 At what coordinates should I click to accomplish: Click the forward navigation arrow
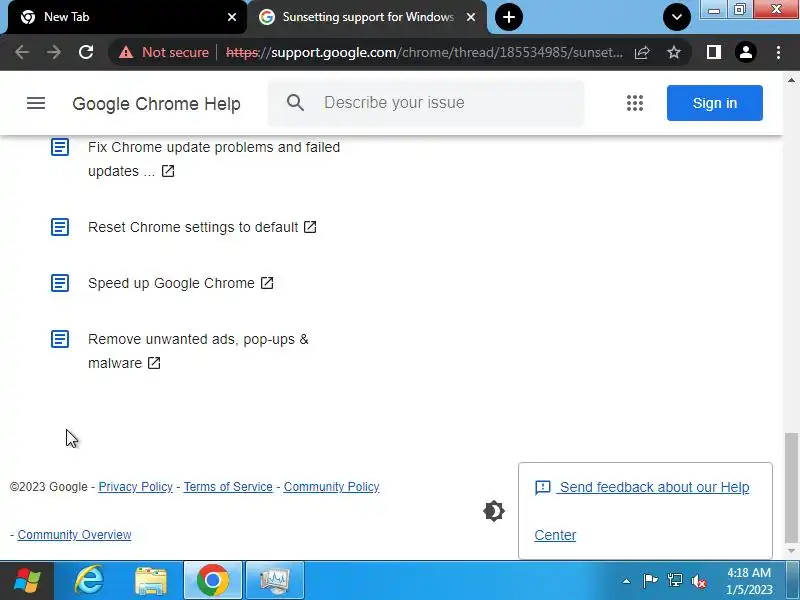54,52
